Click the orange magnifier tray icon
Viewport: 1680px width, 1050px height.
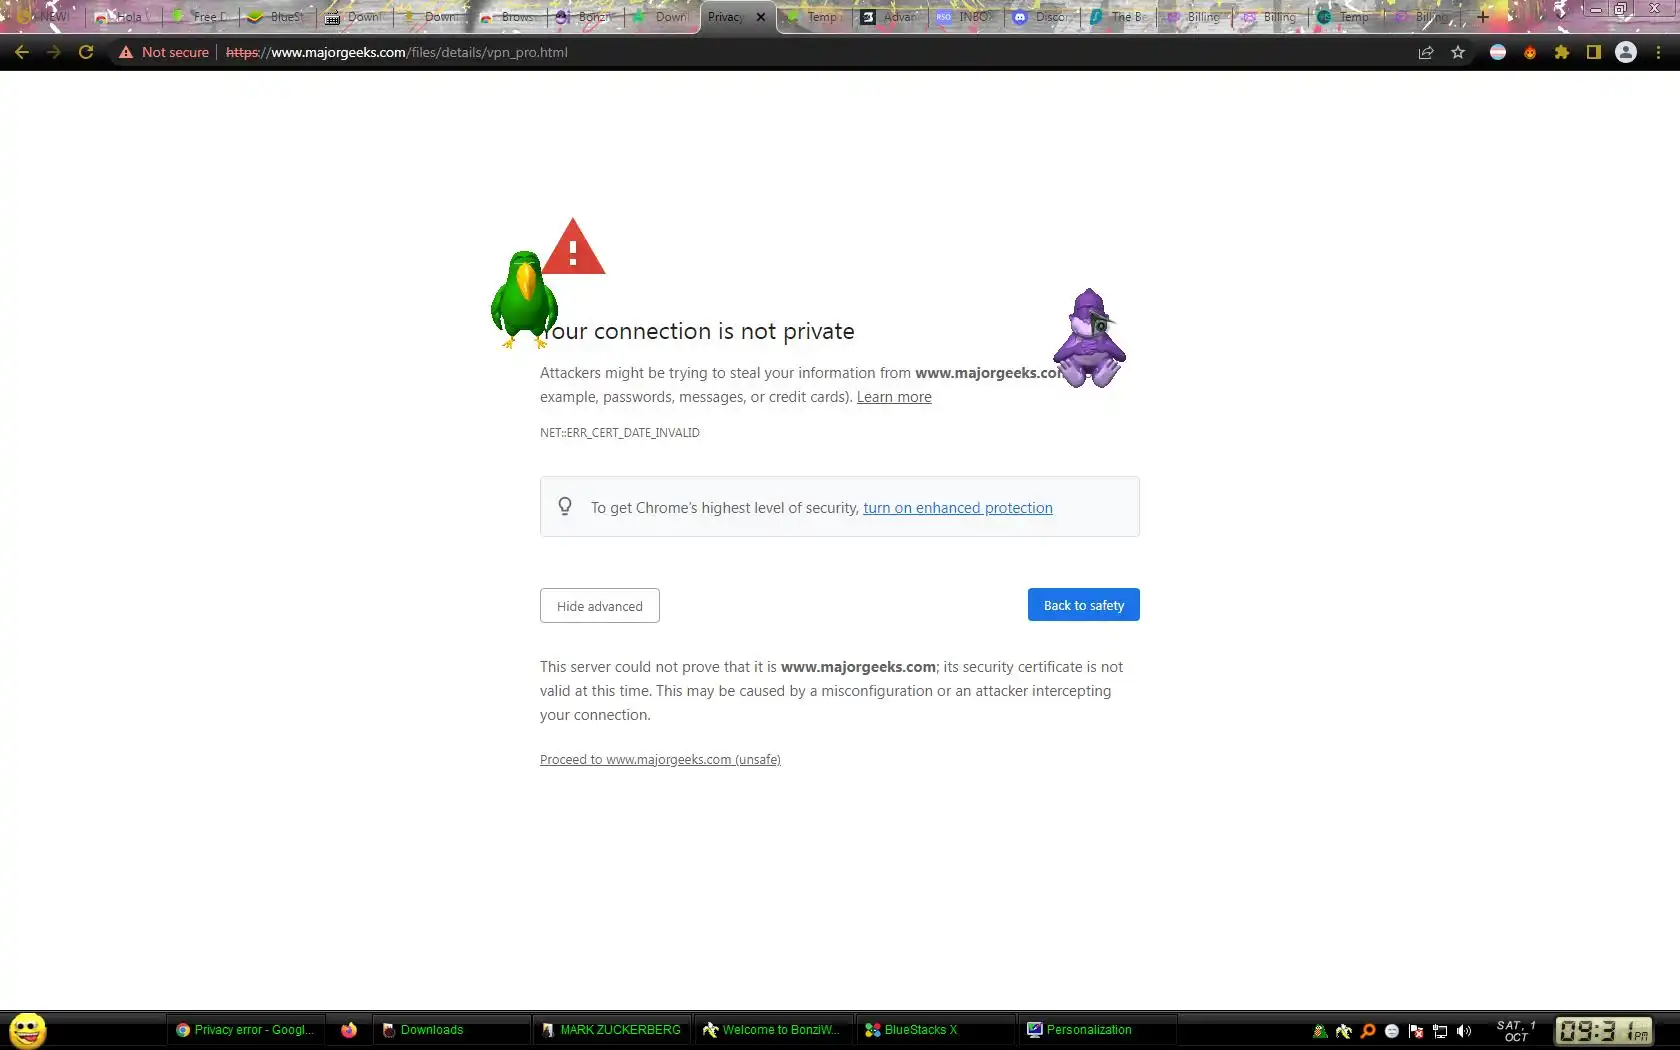point(1368,1030)
